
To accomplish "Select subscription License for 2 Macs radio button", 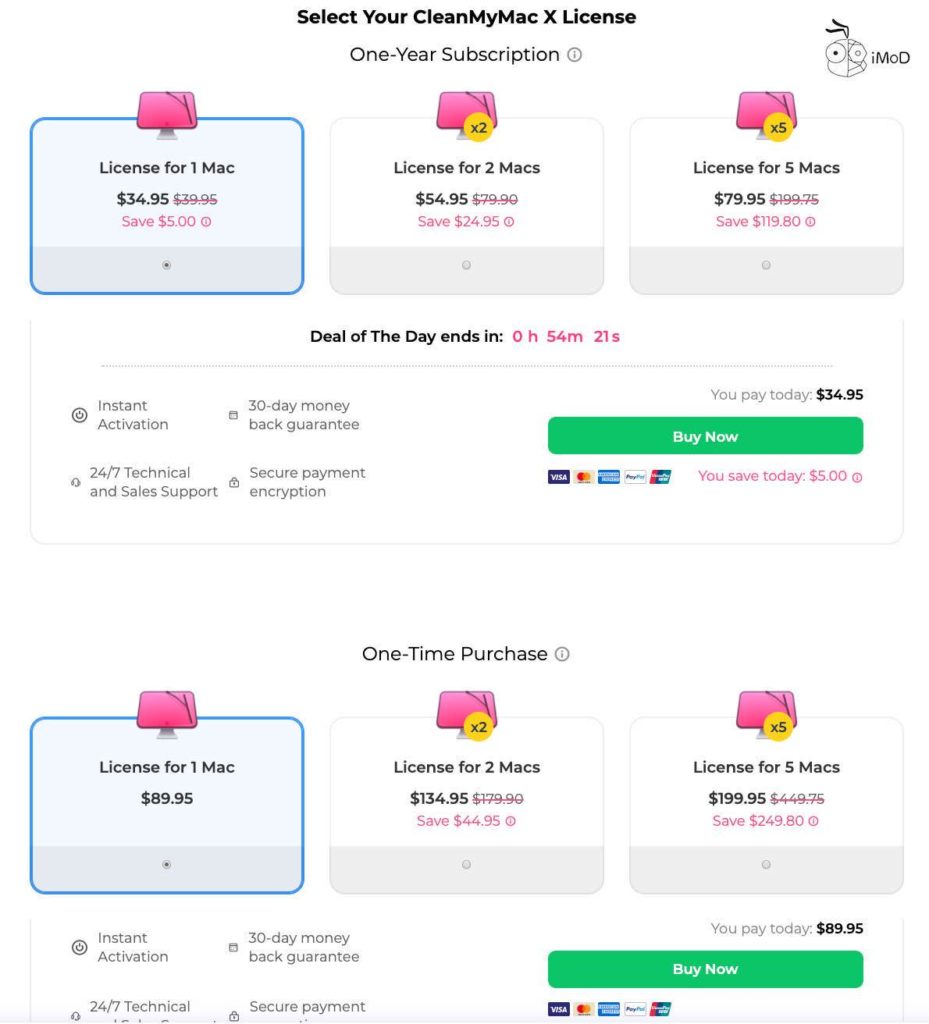I will tap(466, 265).
